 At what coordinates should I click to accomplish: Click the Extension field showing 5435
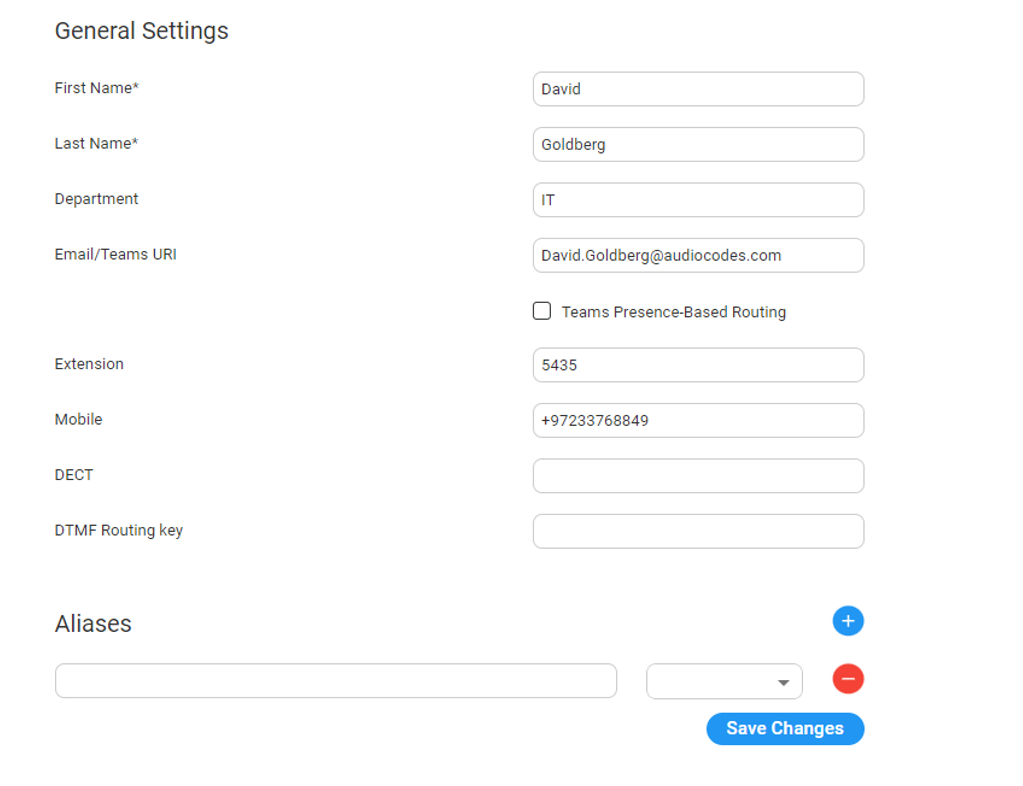click(698, 365)
